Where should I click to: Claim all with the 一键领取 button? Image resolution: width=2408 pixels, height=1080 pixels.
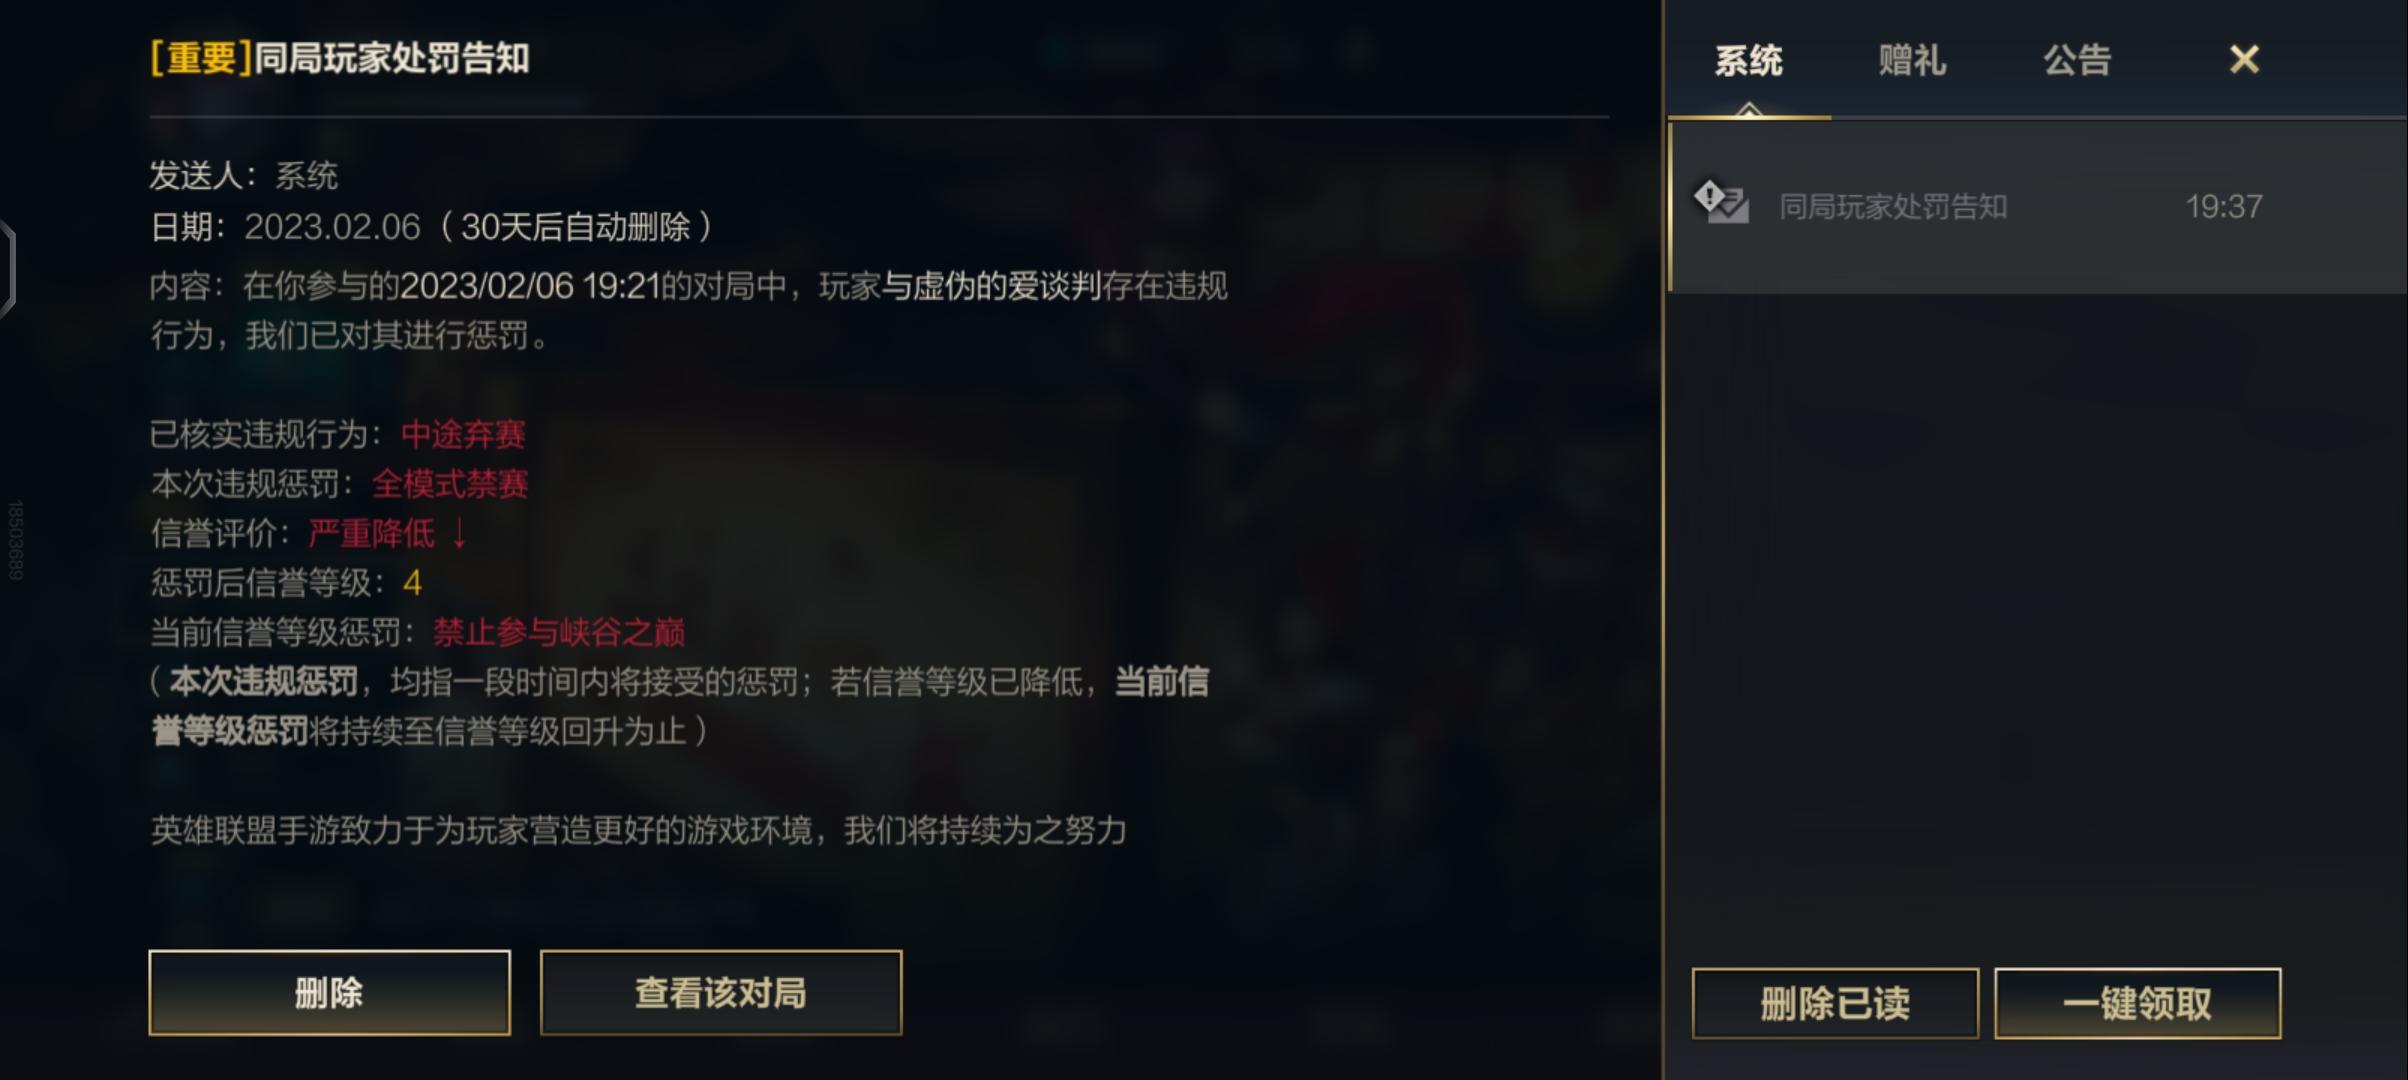2138,1003
